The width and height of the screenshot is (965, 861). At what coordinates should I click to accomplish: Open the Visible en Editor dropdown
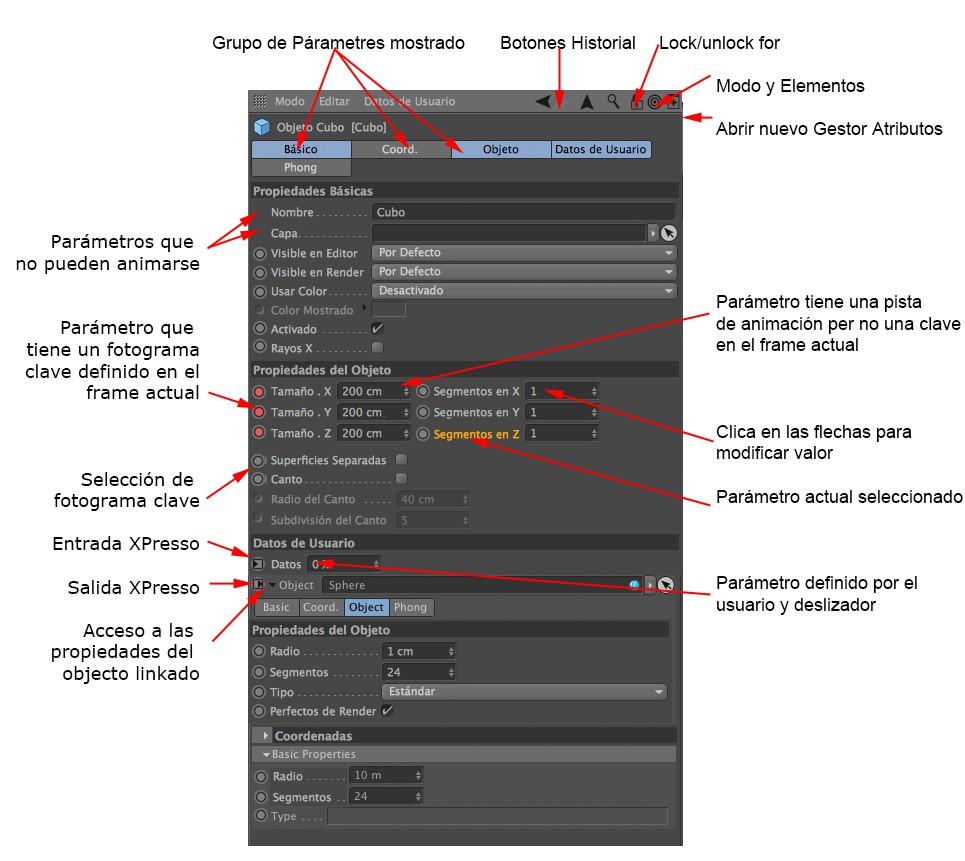click(524, 252)
